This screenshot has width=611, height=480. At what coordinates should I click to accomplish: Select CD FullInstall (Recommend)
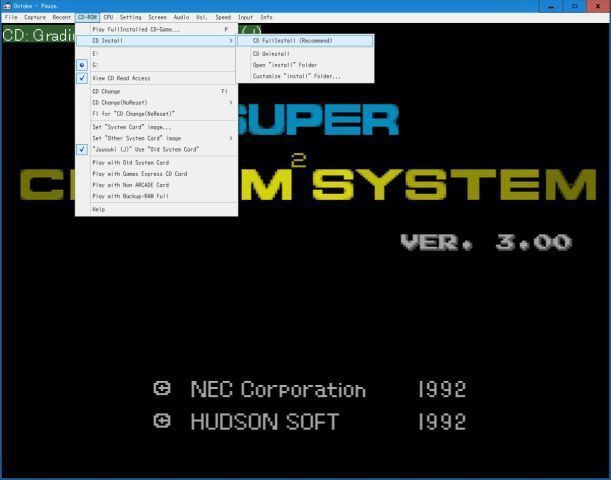click(x=305, y=41)
